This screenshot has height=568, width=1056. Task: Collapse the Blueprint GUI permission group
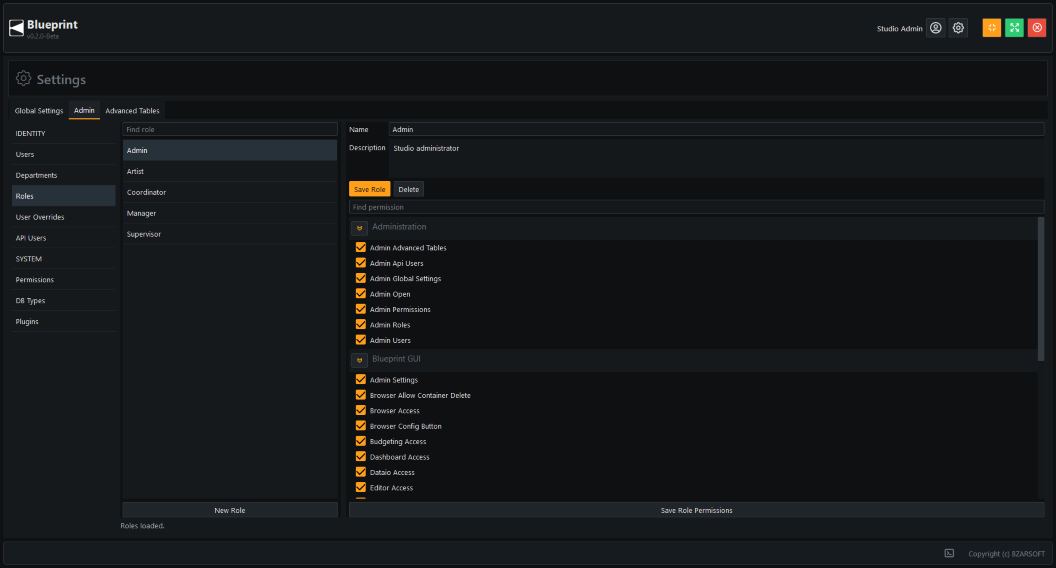(x=360, y=360)
